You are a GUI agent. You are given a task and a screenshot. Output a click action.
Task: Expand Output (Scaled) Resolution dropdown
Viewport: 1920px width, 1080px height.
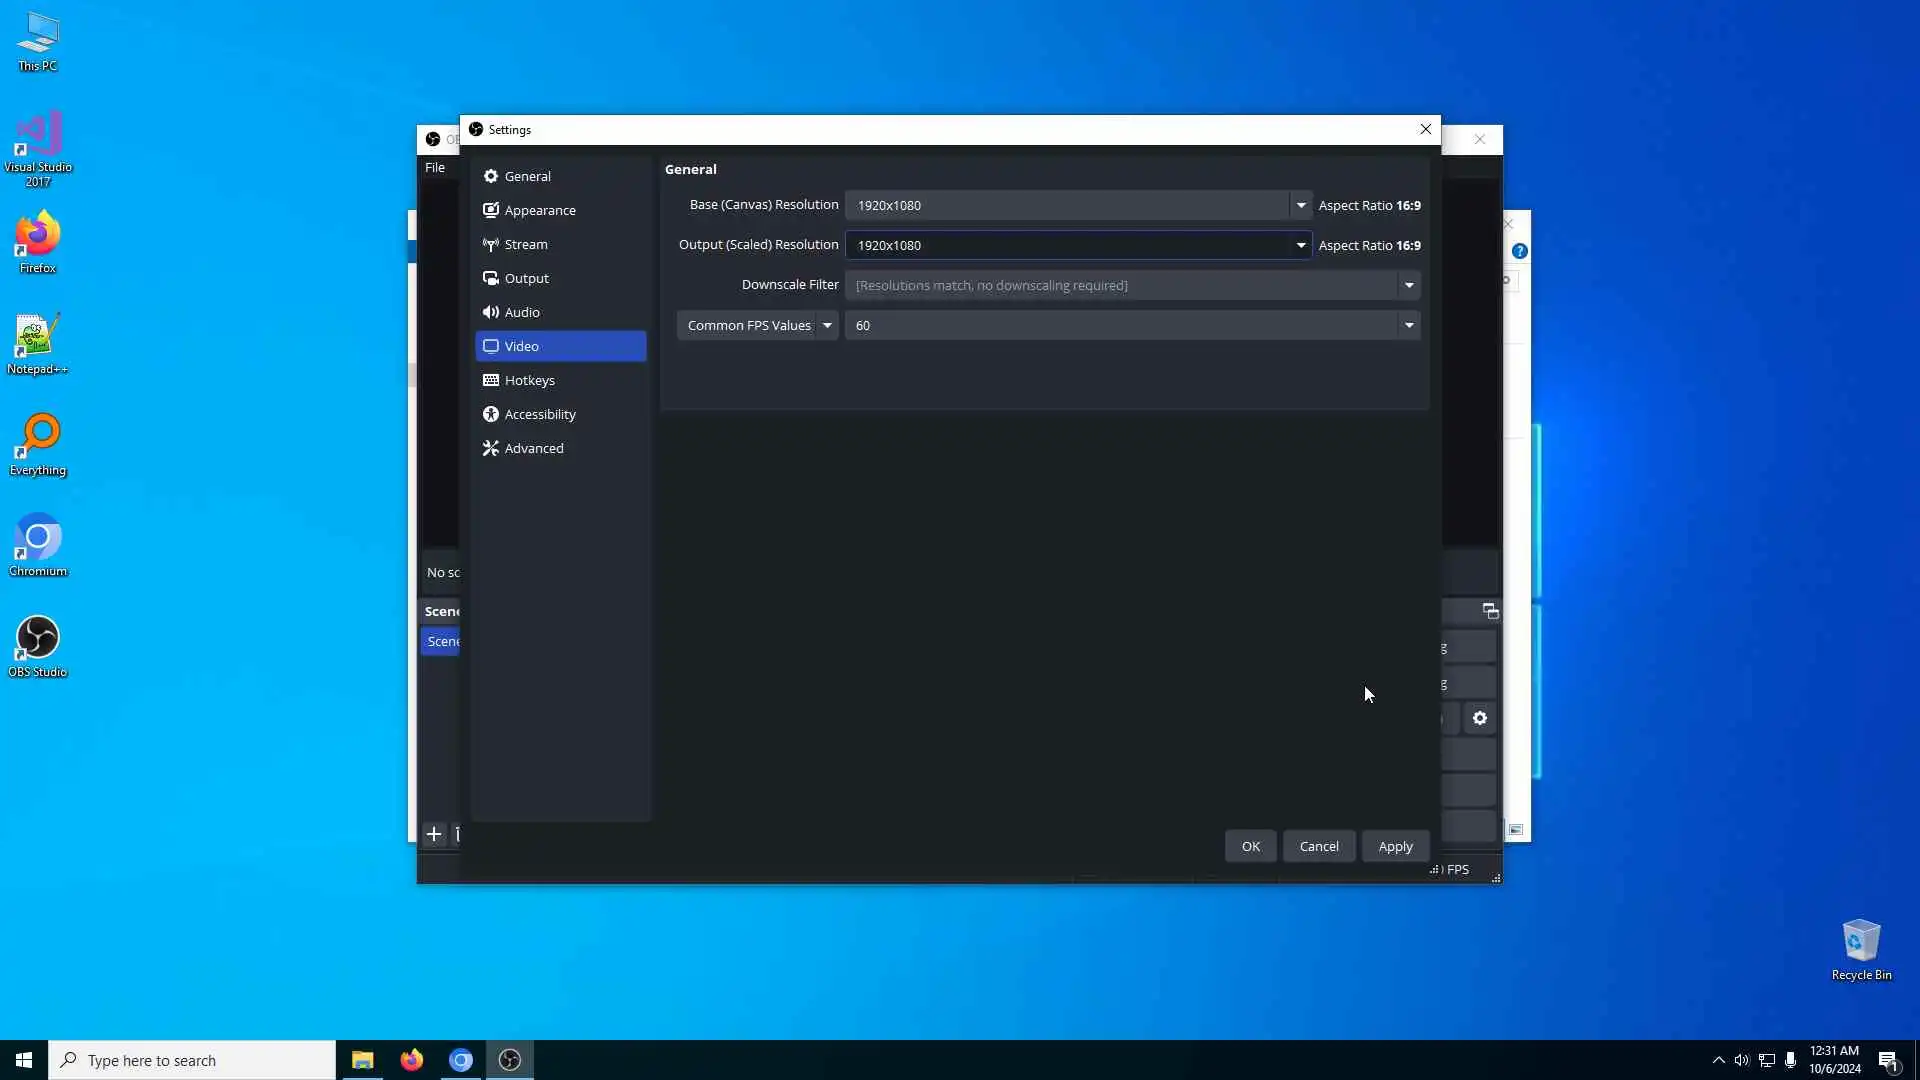1300,245
